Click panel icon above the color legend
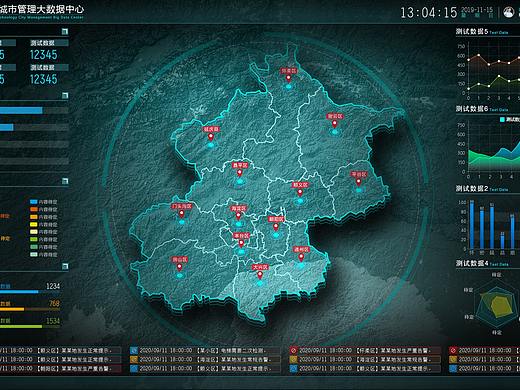The width and height of the screenshot is (520, 390). pyautogui.click(x=65, y=181)
